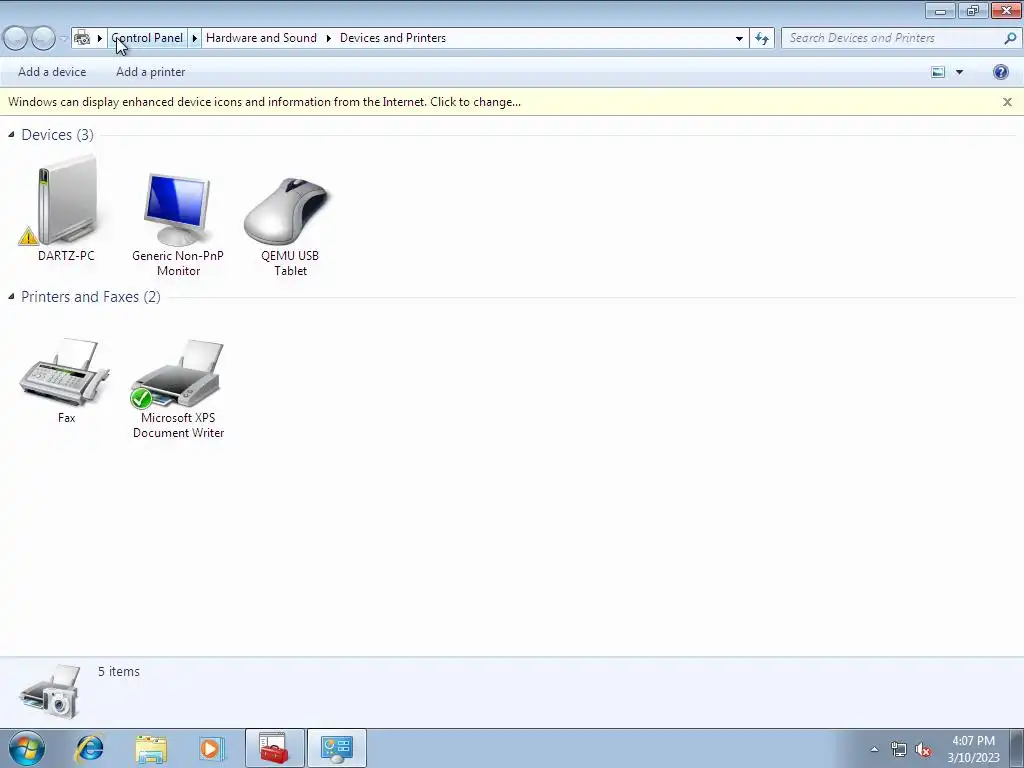Click Add a device command
Viewport: 1024px width, 768px height.
point(52,72)
